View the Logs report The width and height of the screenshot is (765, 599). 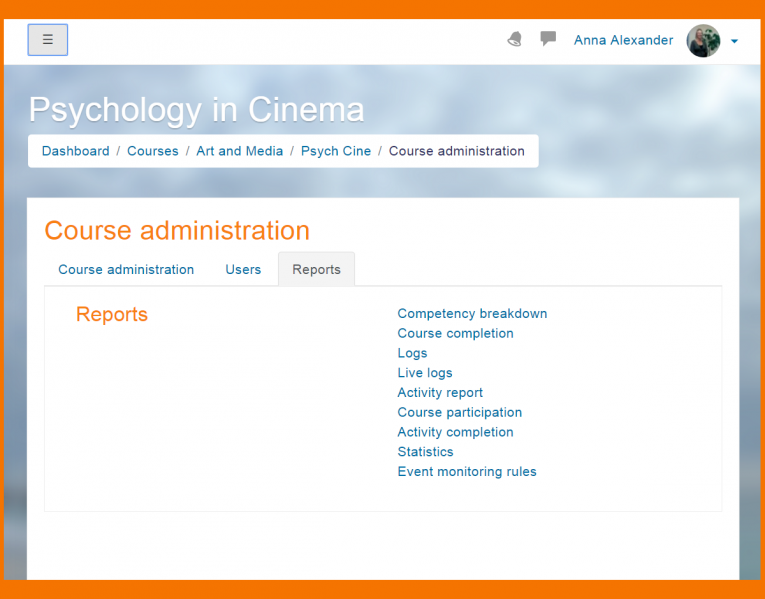click(412, 353)
